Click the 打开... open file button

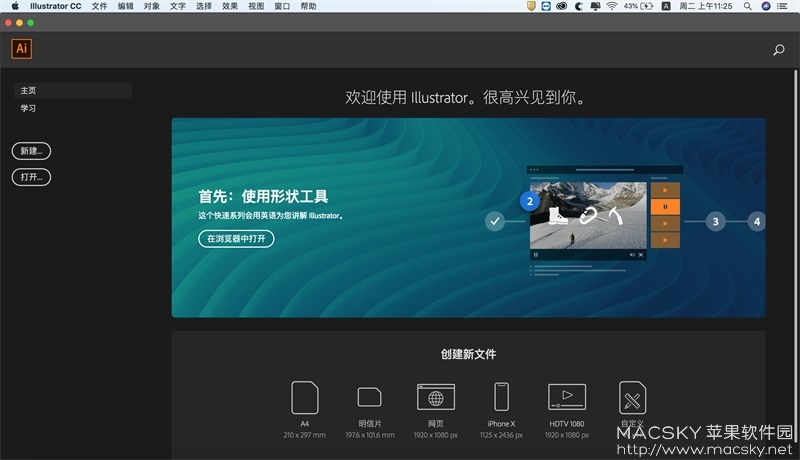[31, 177]
